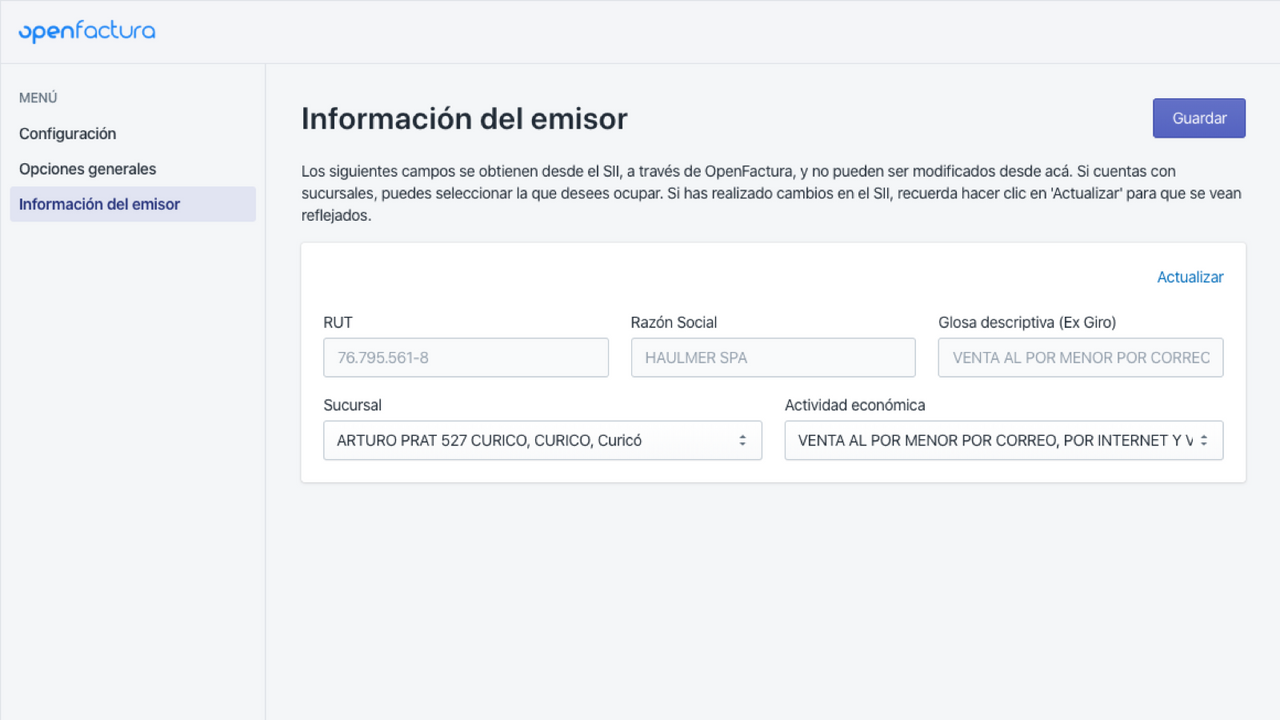This screenshot has width=1280, height=720.
Task: Click the VENTA AL POR MENOR activity selector
Action: click(x=1004, y=440)
